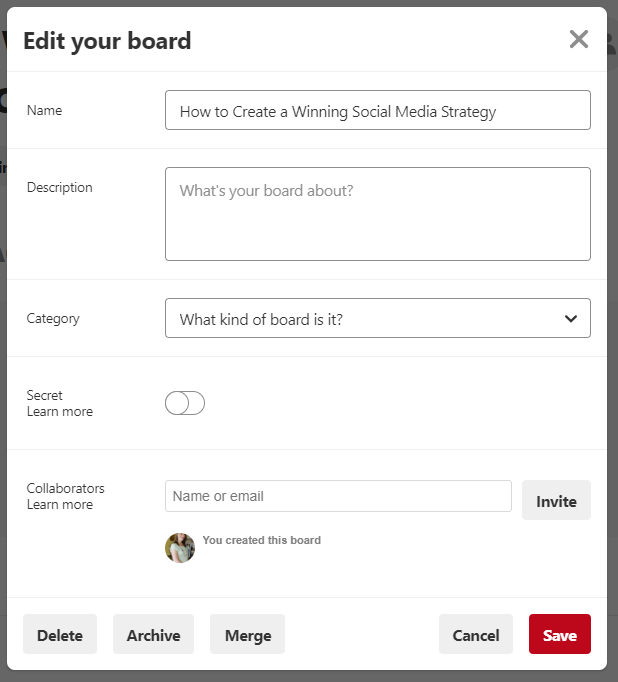
Task: Click the board creator's profile avatar
Action: click(x=180, y=548)
